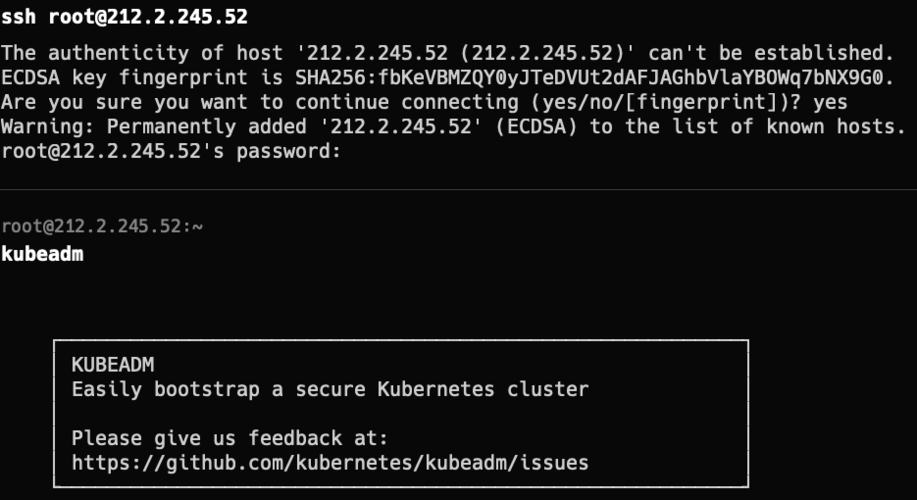Viewport: 917px width, 500px height.
Task: Click the horizontal divider between command blocks
Action: tap(458, 189)
